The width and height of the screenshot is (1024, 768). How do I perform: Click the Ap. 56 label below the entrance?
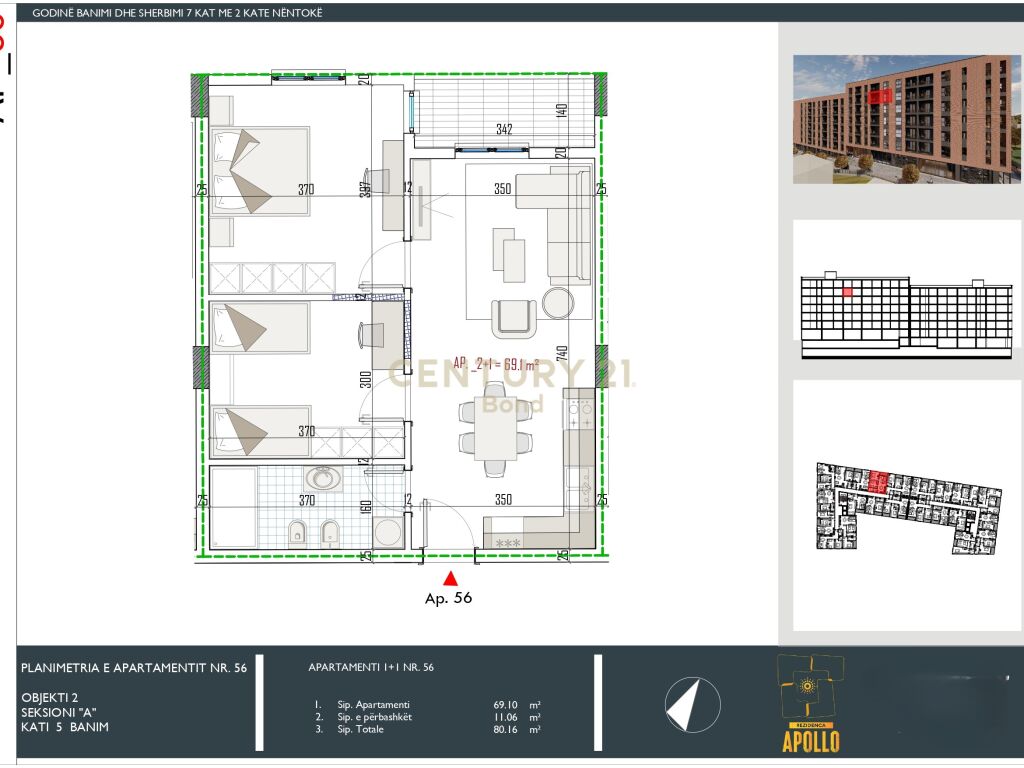pyautogui.click(x=448, y=599)
